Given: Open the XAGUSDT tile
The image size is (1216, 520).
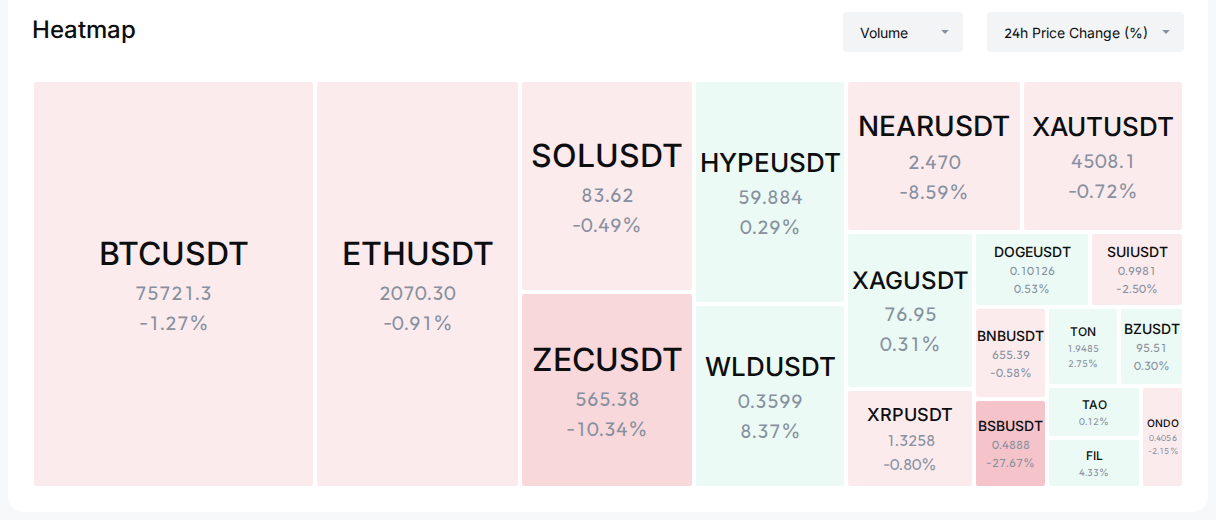Looking at the screenshot, I should coord(910,311).
